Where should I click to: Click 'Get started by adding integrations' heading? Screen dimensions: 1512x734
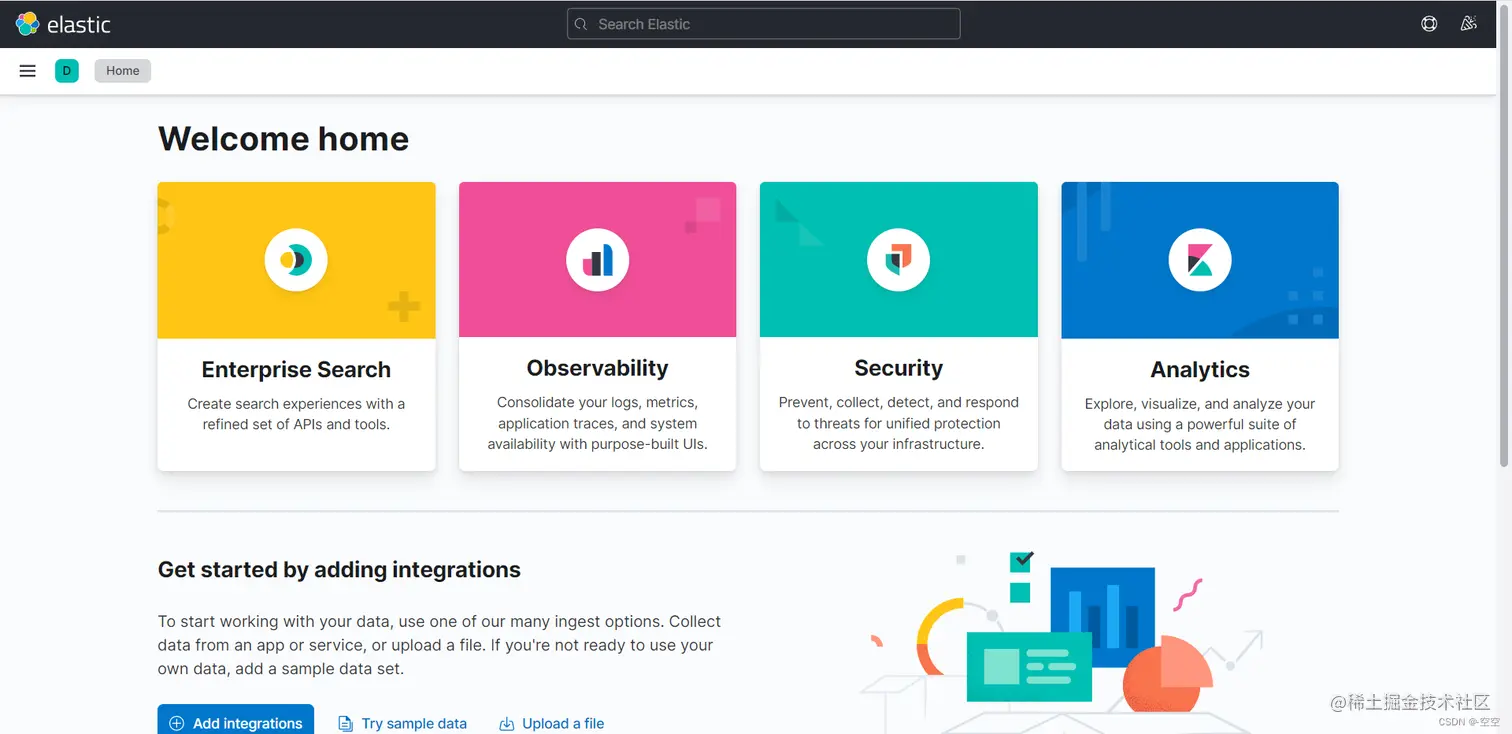pos(339,570)
